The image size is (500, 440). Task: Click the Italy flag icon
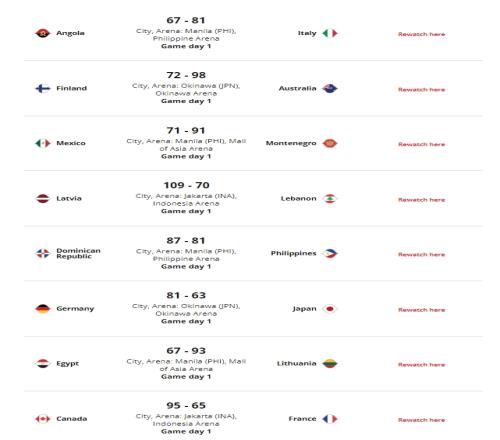(330, 33)
